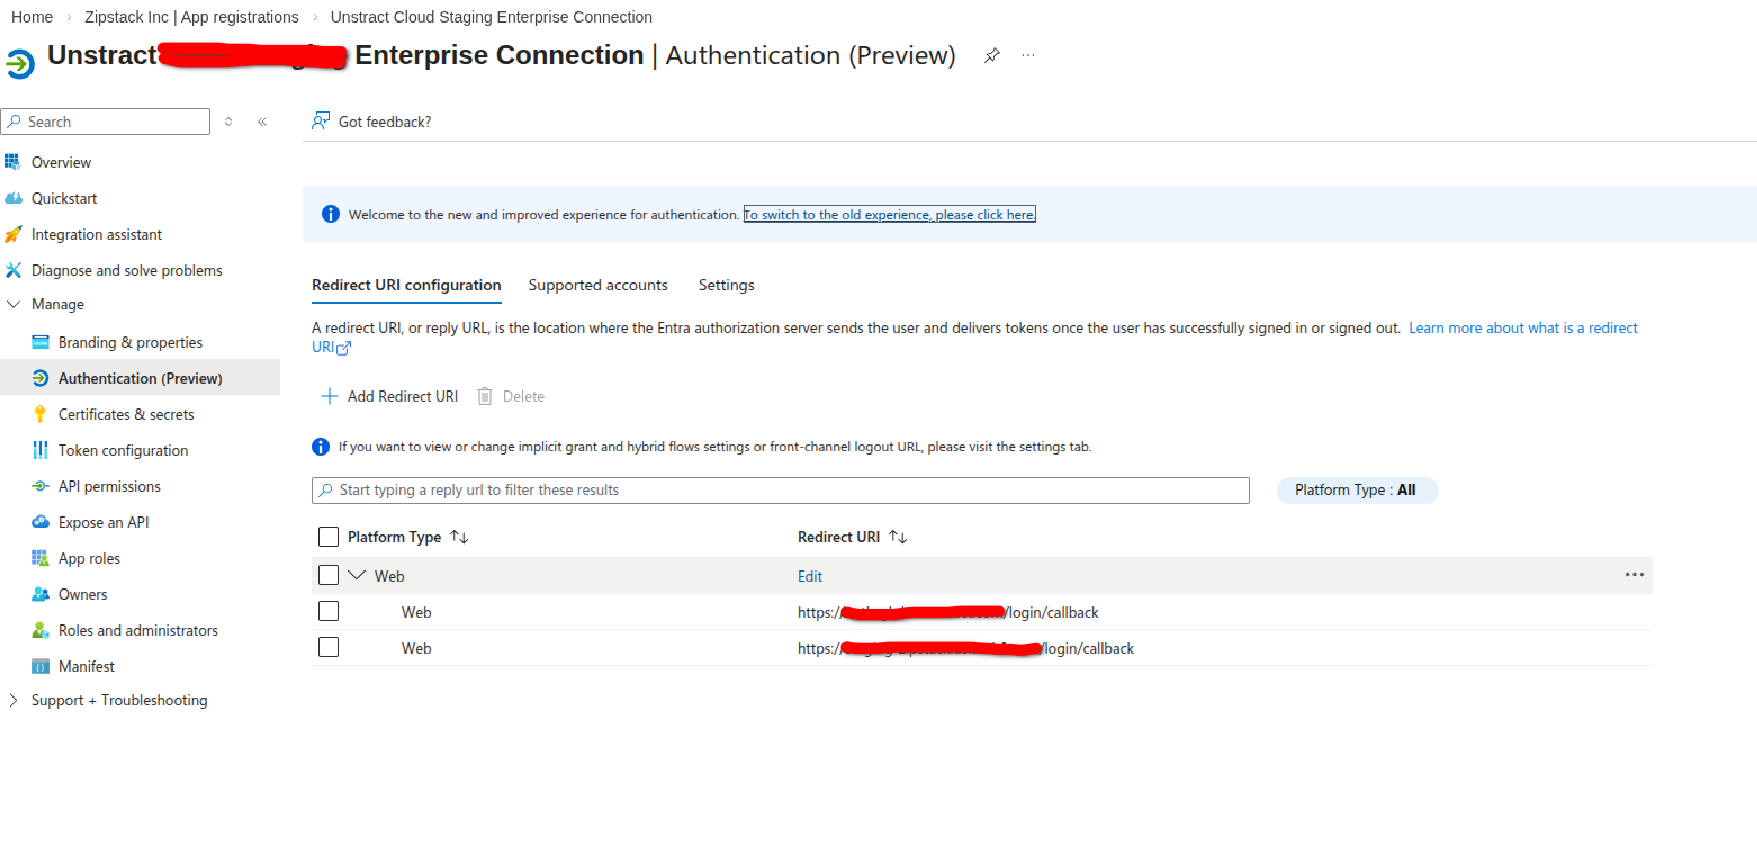Check the Web group row checkbox
Screen dimensions: 1757x851
328,575
